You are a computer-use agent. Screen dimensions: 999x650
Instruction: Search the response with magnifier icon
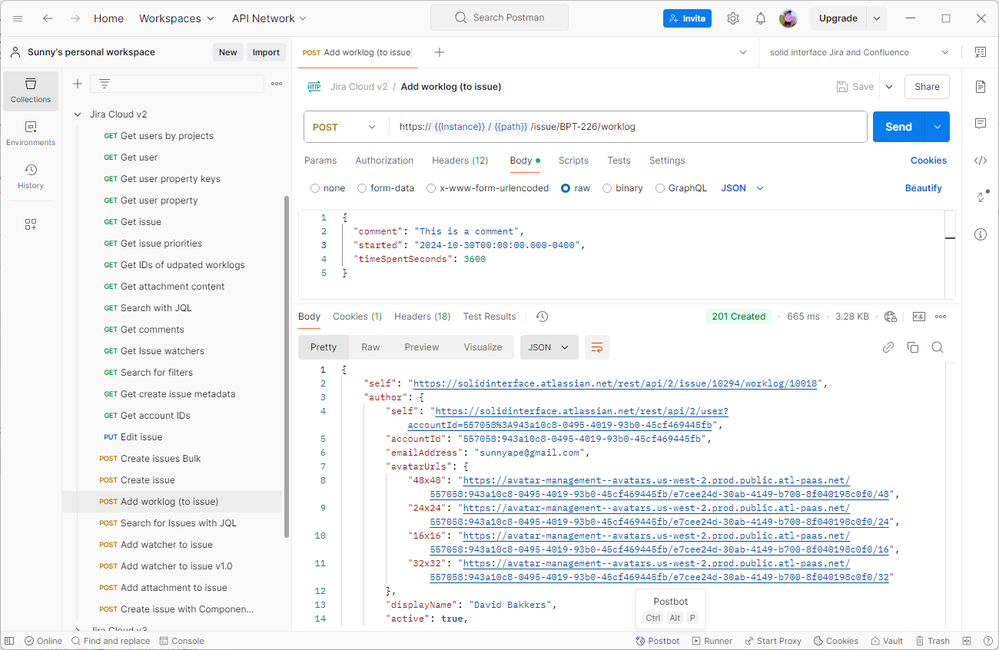(x=937, y=347)
